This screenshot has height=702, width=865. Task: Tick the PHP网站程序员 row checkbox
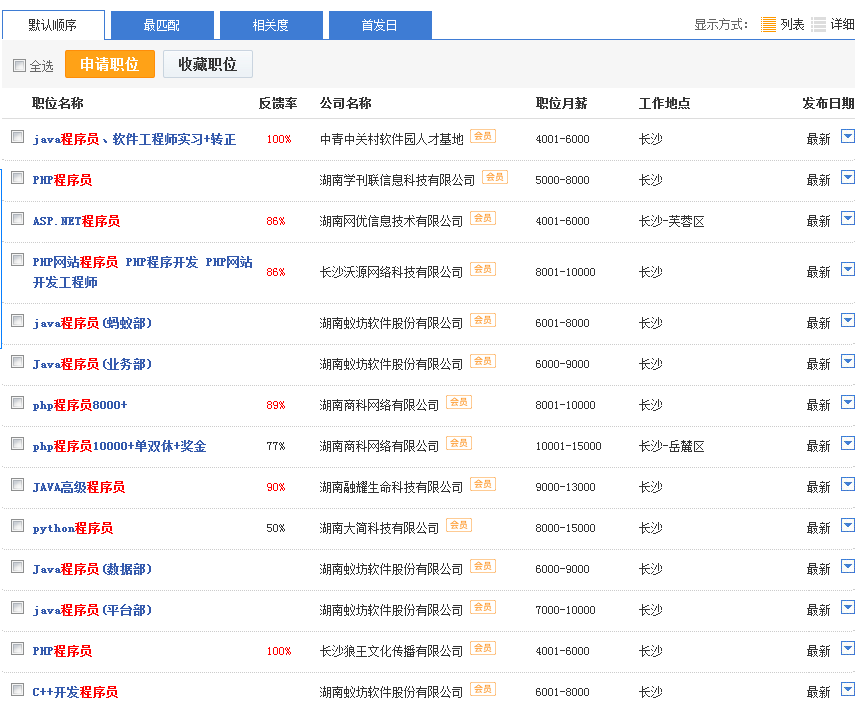coord(18,259)
